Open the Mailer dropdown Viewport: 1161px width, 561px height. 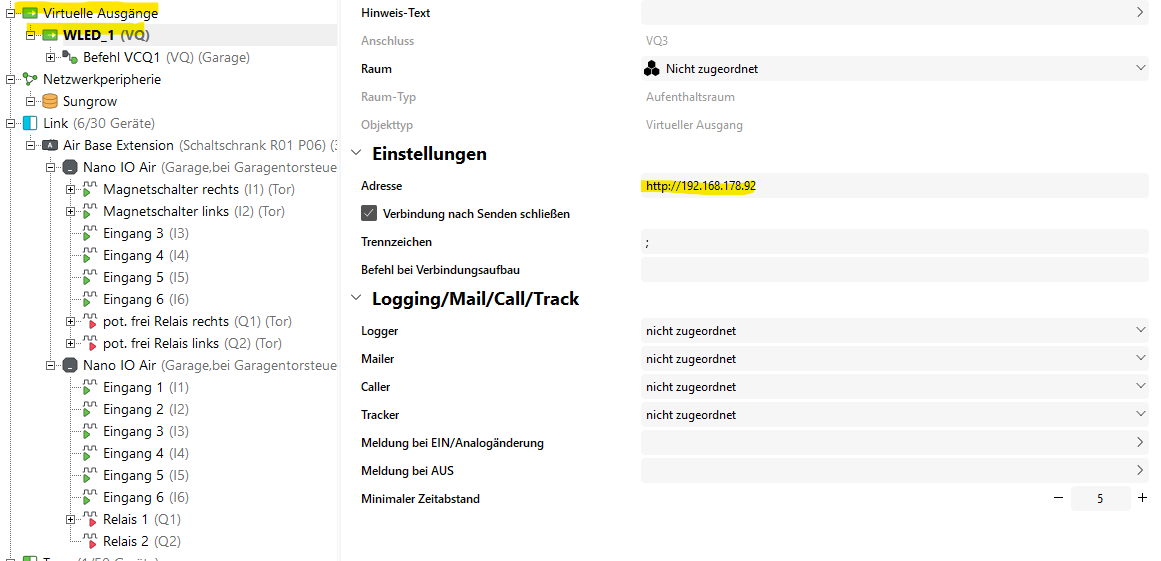[x=1140, y=358]
